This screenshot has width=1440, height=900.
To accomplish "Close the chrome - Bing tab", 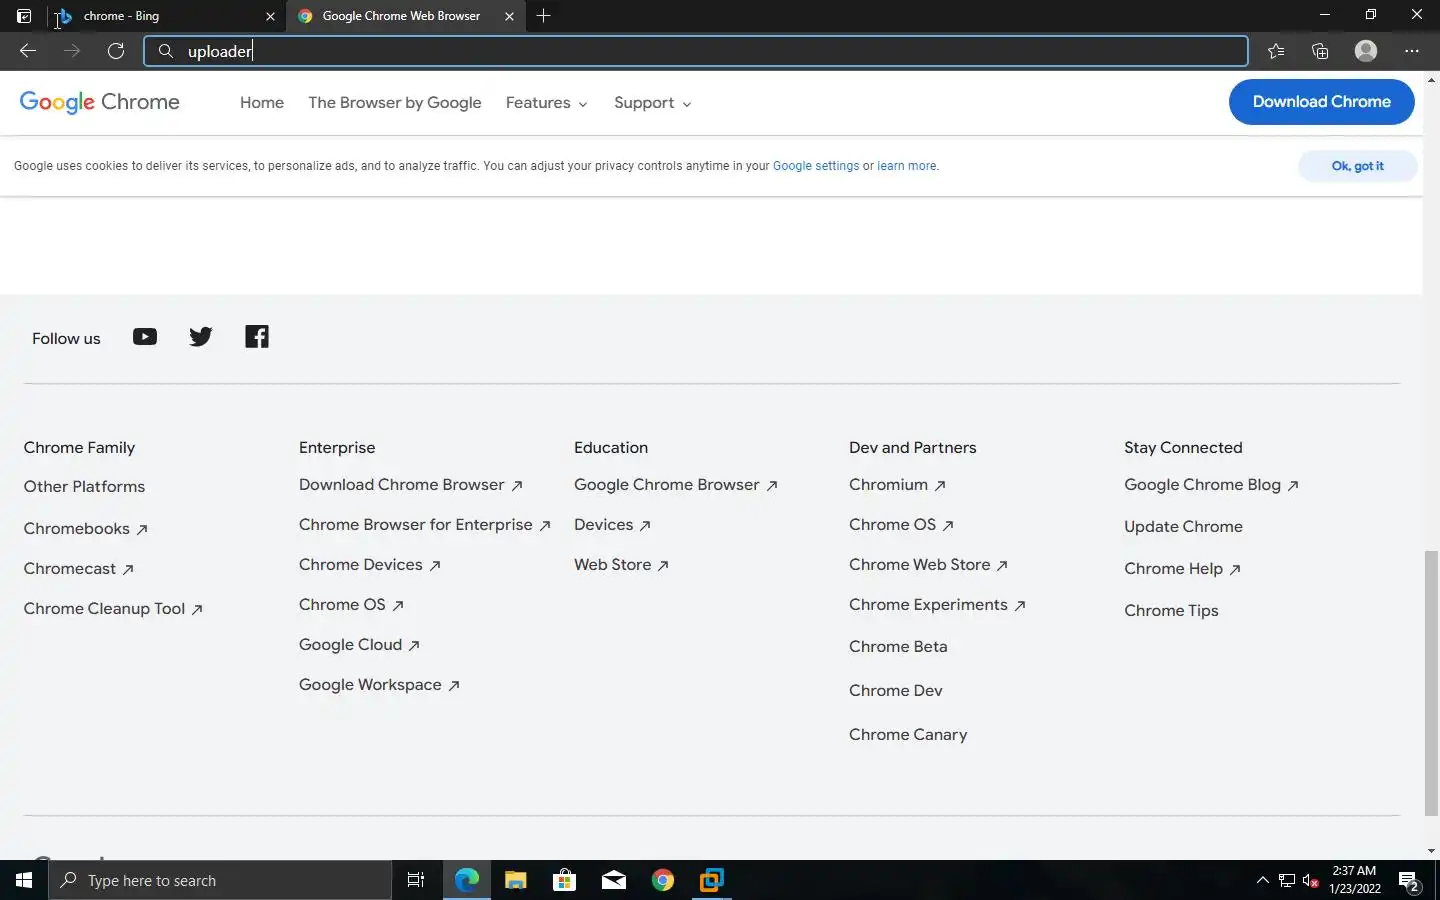I will point(270,16).
